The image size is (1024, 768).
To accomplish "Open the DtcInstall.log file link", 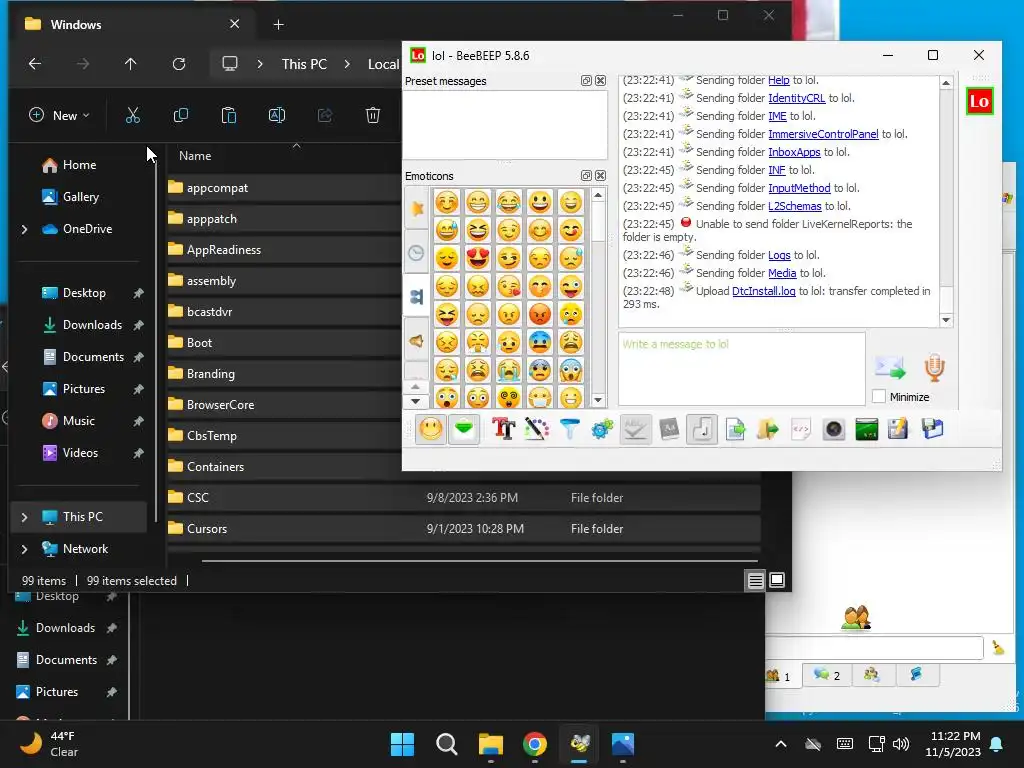I will [x=763, y=291].
